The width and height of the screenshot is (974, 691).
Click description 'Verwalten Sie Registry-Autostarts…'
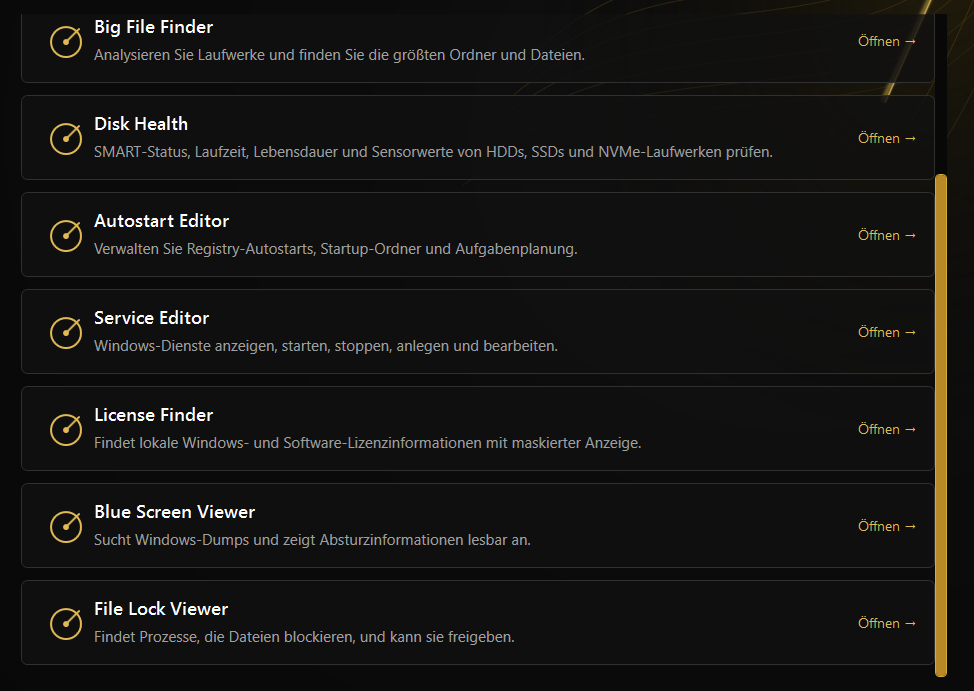coord(335,249)
